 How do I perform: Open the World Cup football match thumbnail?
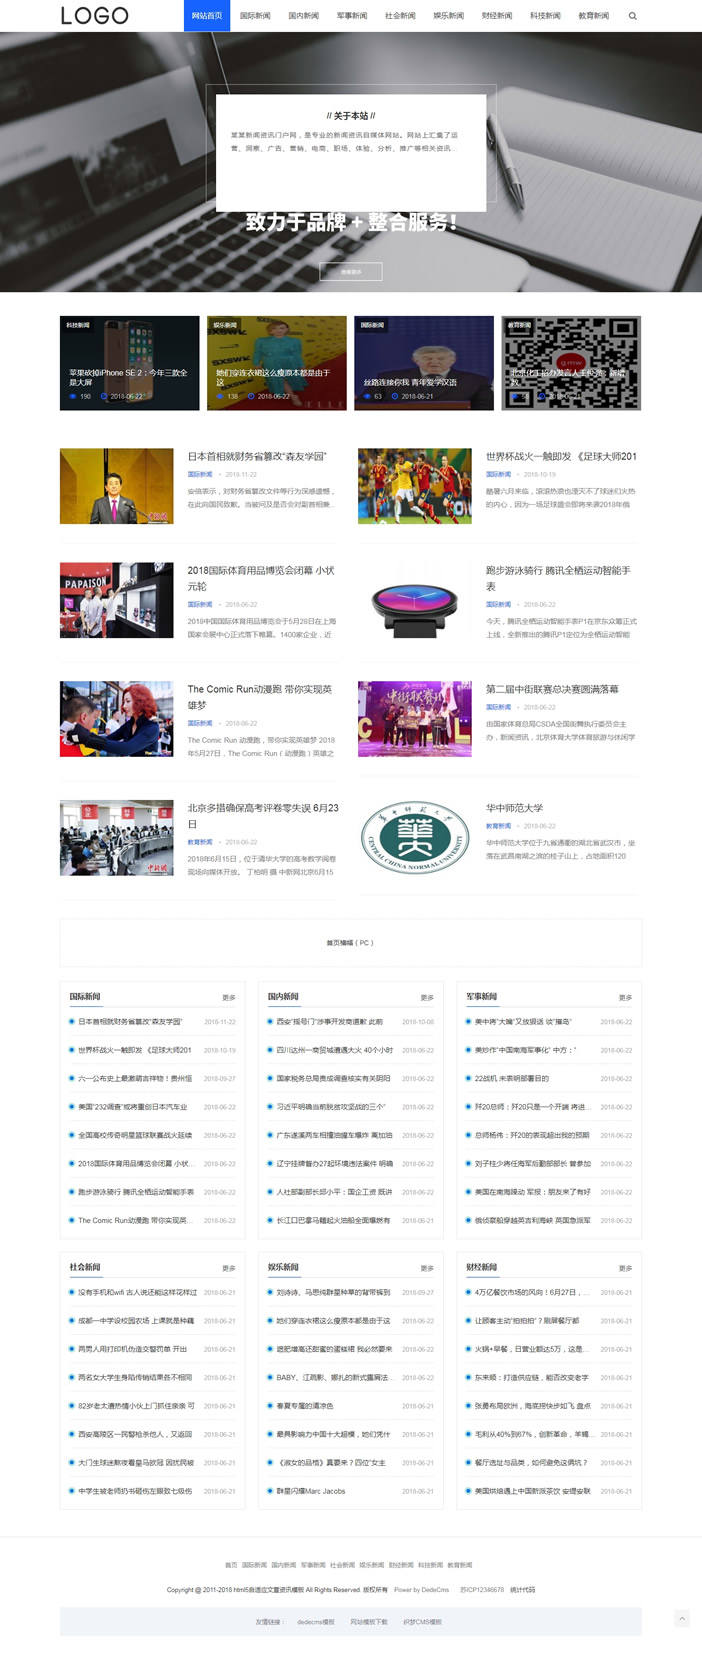(414, 486)
